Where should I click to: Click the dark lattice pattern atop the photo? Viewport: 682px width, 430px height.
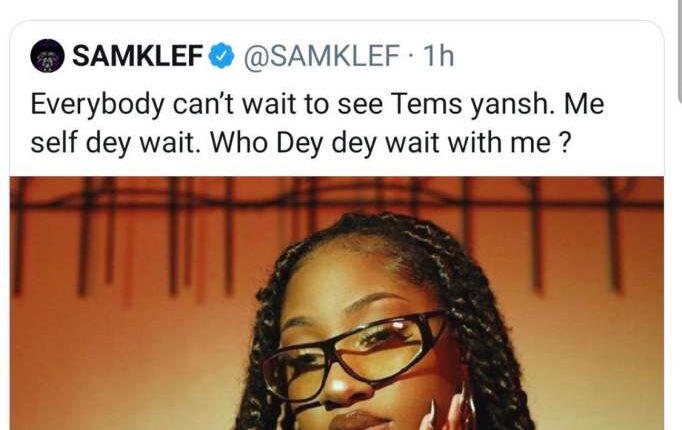pos(337,196)
